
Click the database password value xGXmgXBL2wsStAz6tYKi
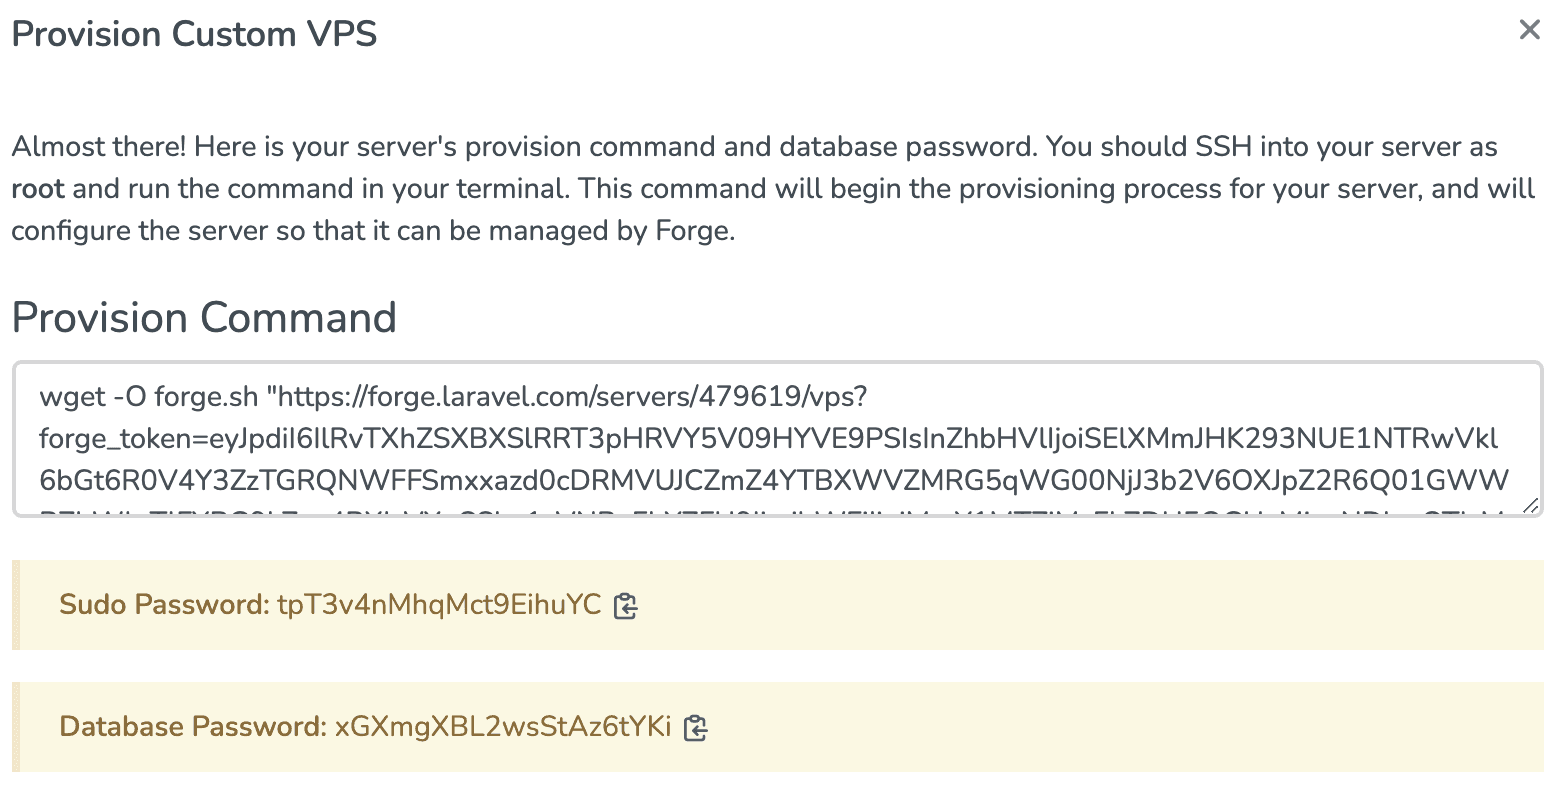coord(502,727)
